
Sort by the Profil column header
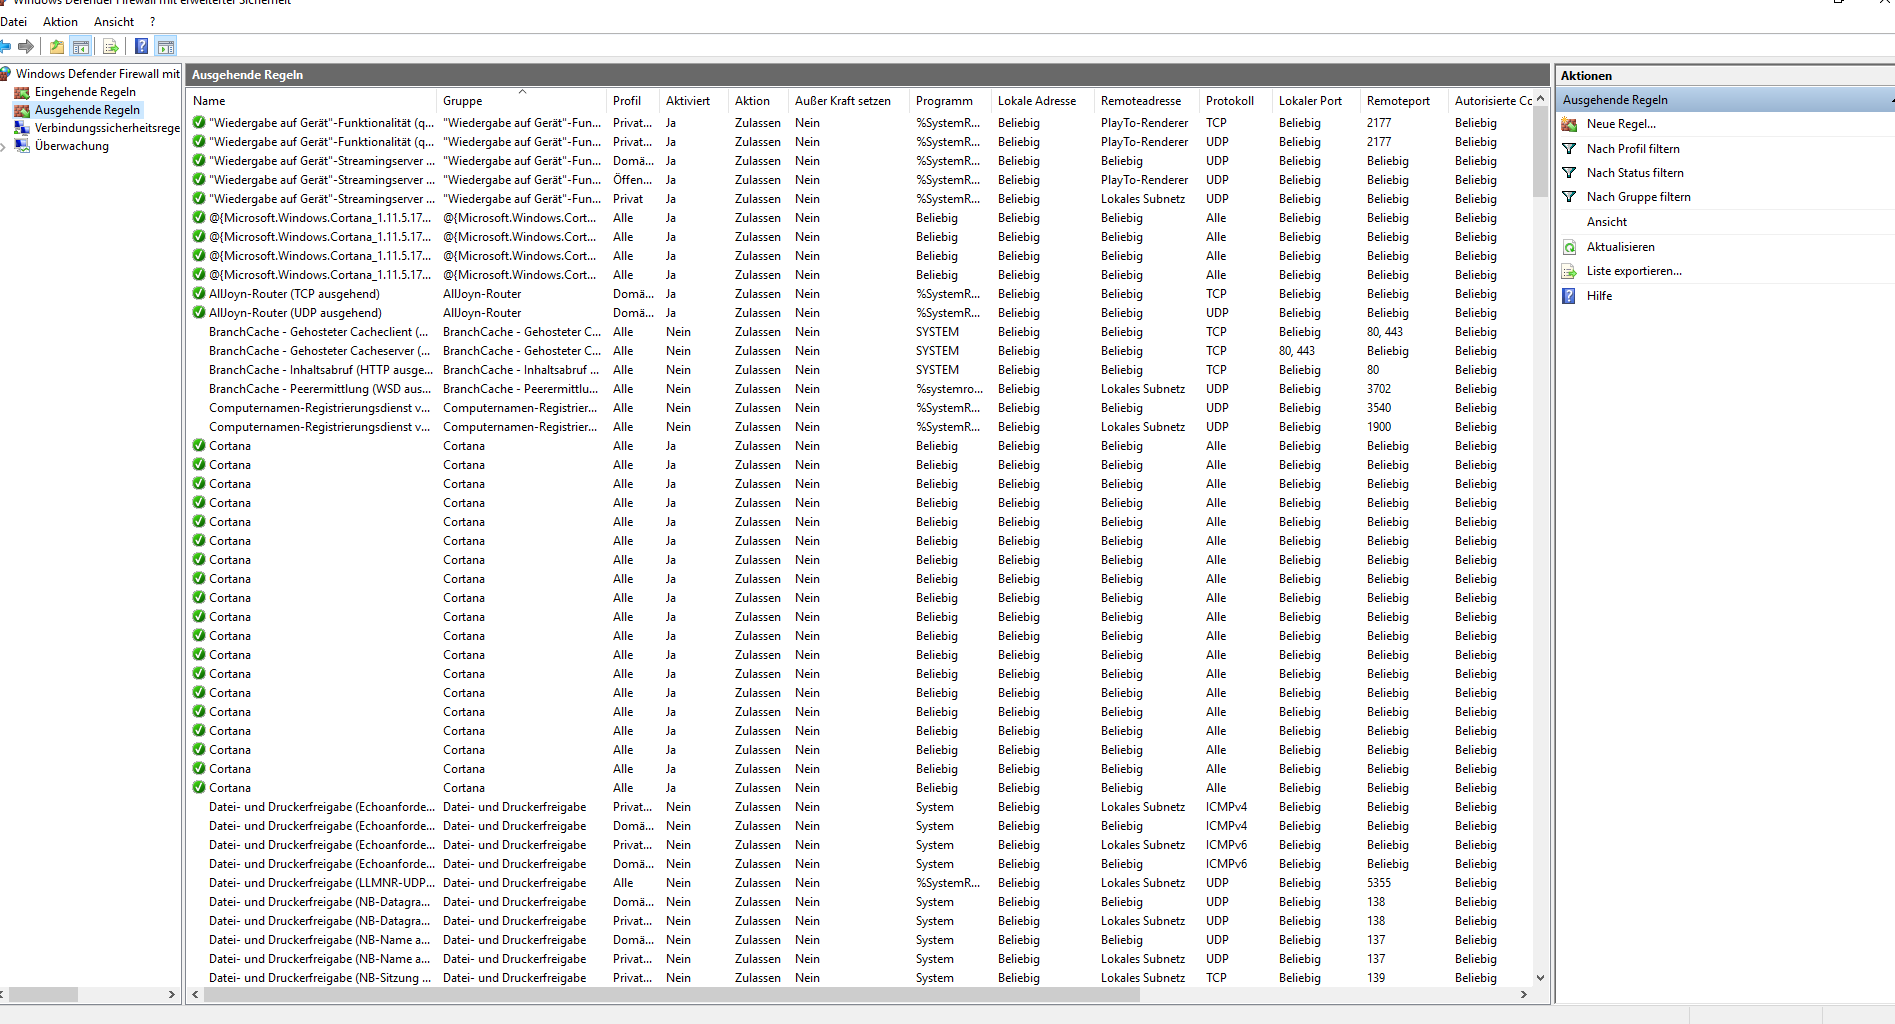633,101
